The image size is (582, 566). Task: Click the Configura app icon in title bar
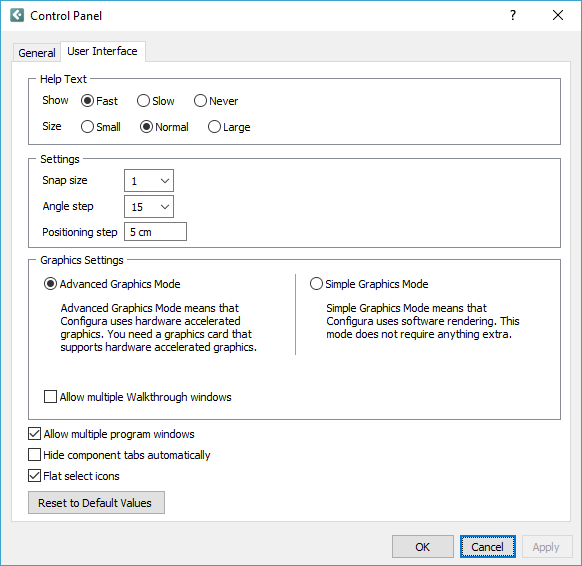coord(17,15)
